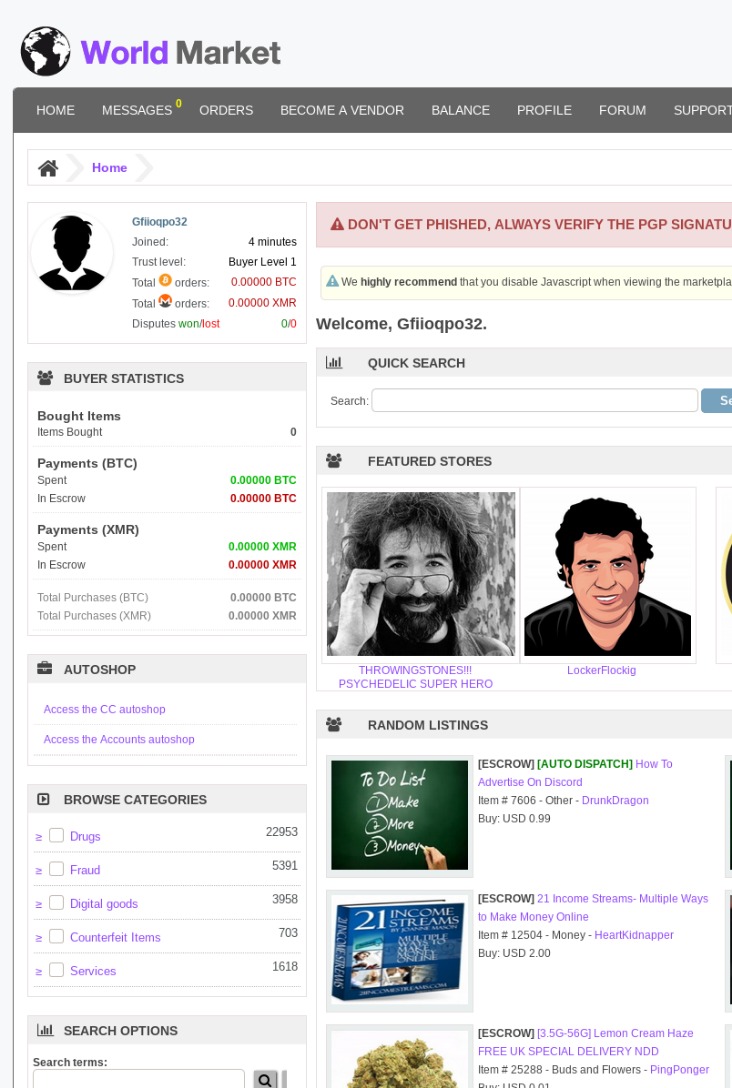The width and height of the screenshot is (732, 1088).
Task: Click the user avatar silhouette image
Action: [x=71, y=253]
